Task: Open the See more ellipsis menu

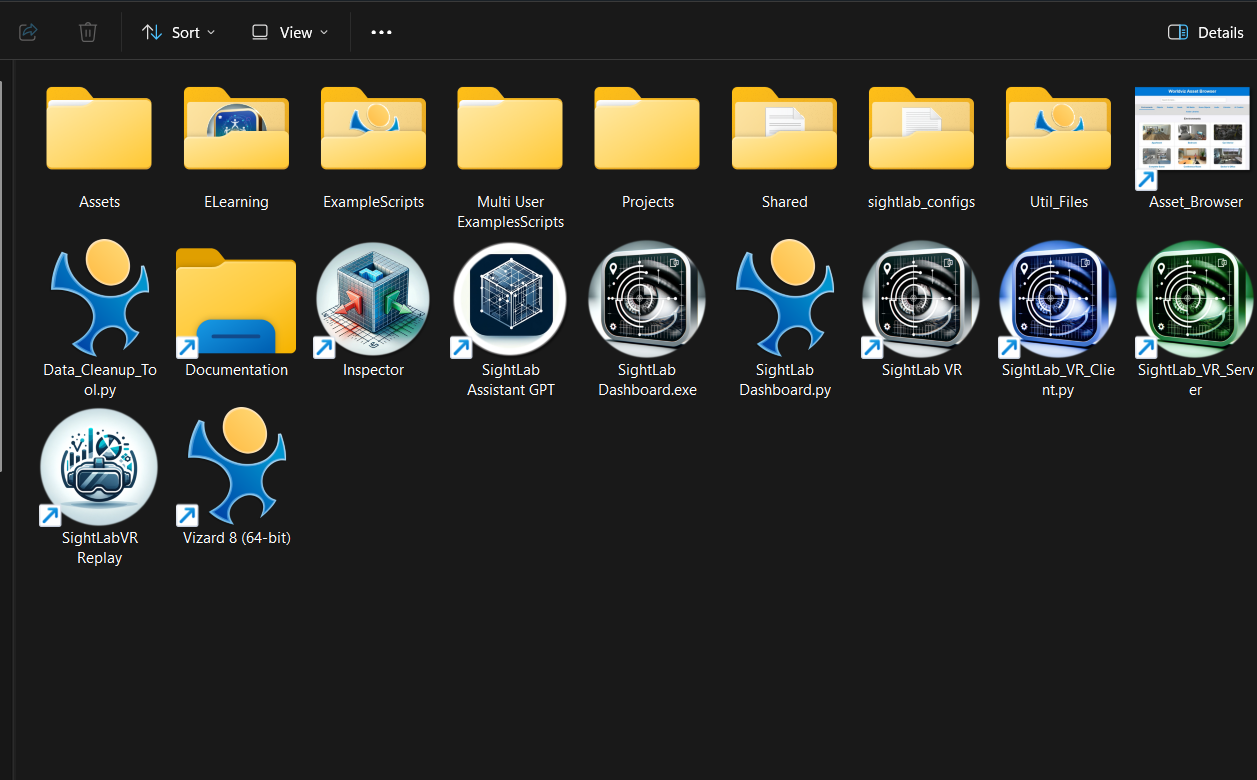Action: tap(381, 32)
